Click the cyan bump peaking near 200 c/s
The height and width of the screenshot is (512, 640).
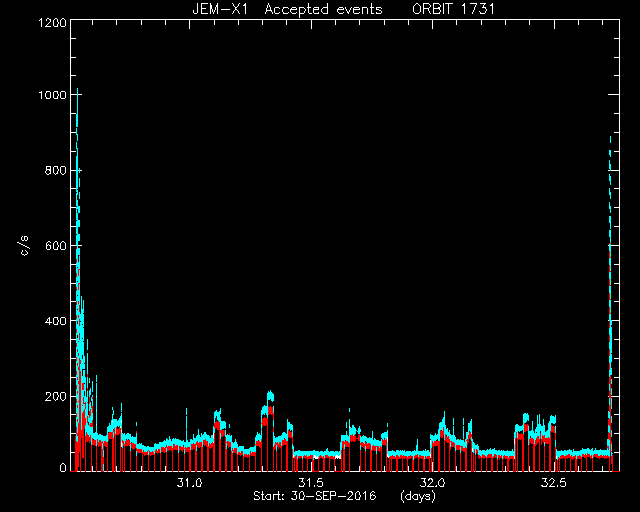pyautogui.click(x=270, y=397)
